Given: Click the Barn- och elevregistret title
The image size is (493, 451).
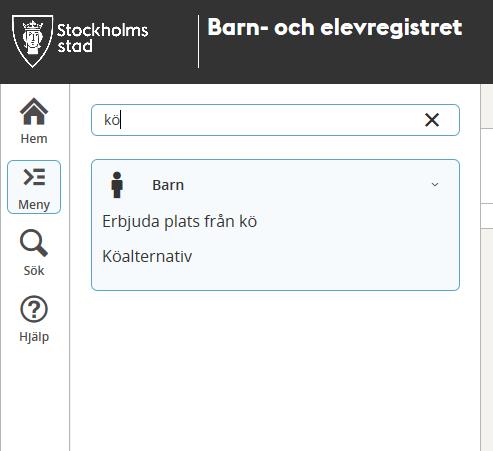Looking at the screenshot, I should pos(335,28).
